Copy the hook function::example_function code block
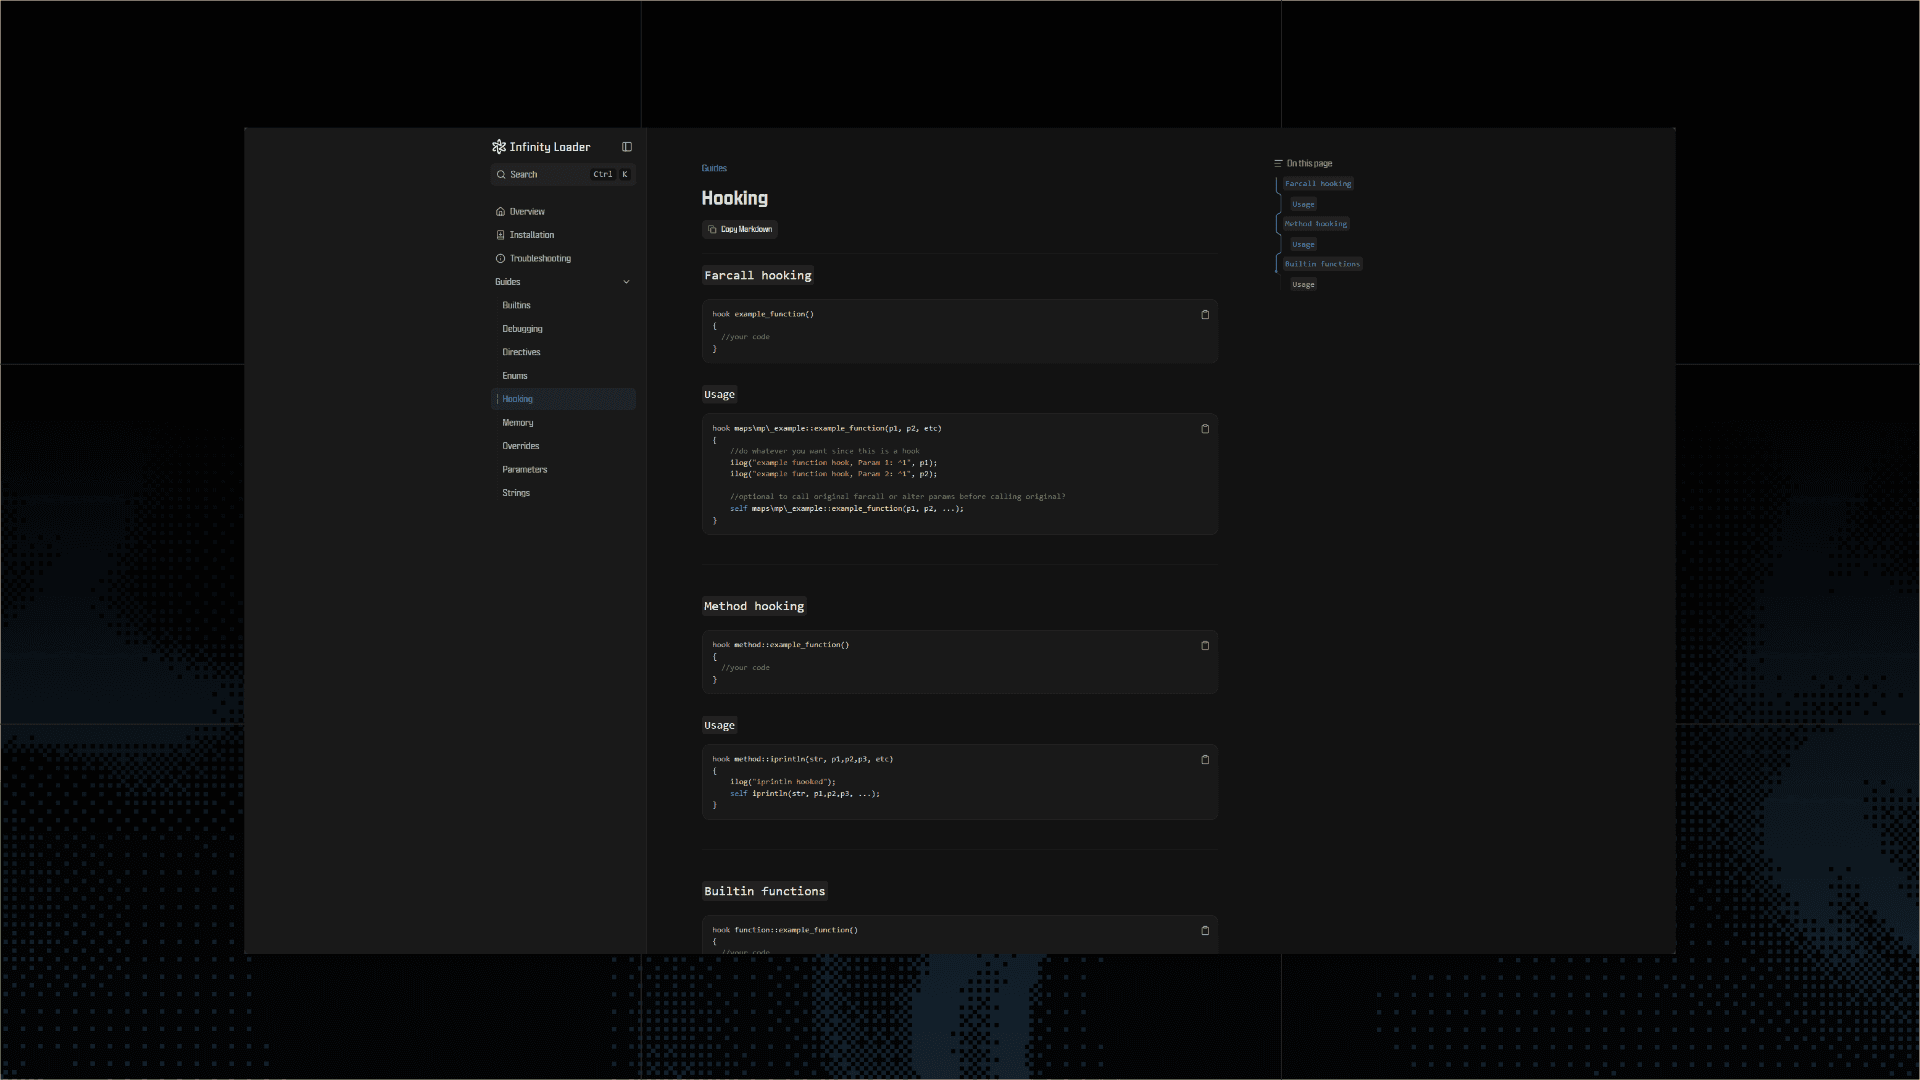The height and width of the screenshot is (1080, 1920). (x=1205, y=931)
